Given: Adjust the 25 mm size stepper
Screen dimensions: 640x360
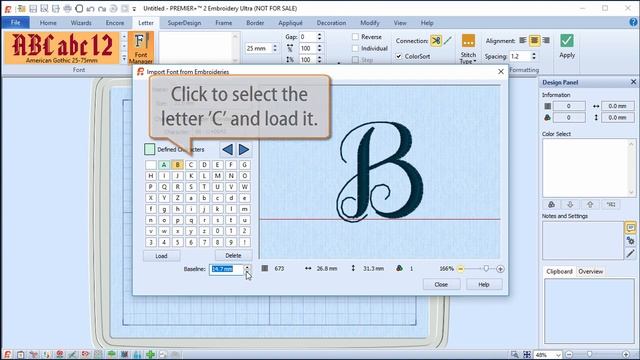Looking at the screenshot, I should pos(275,48).
